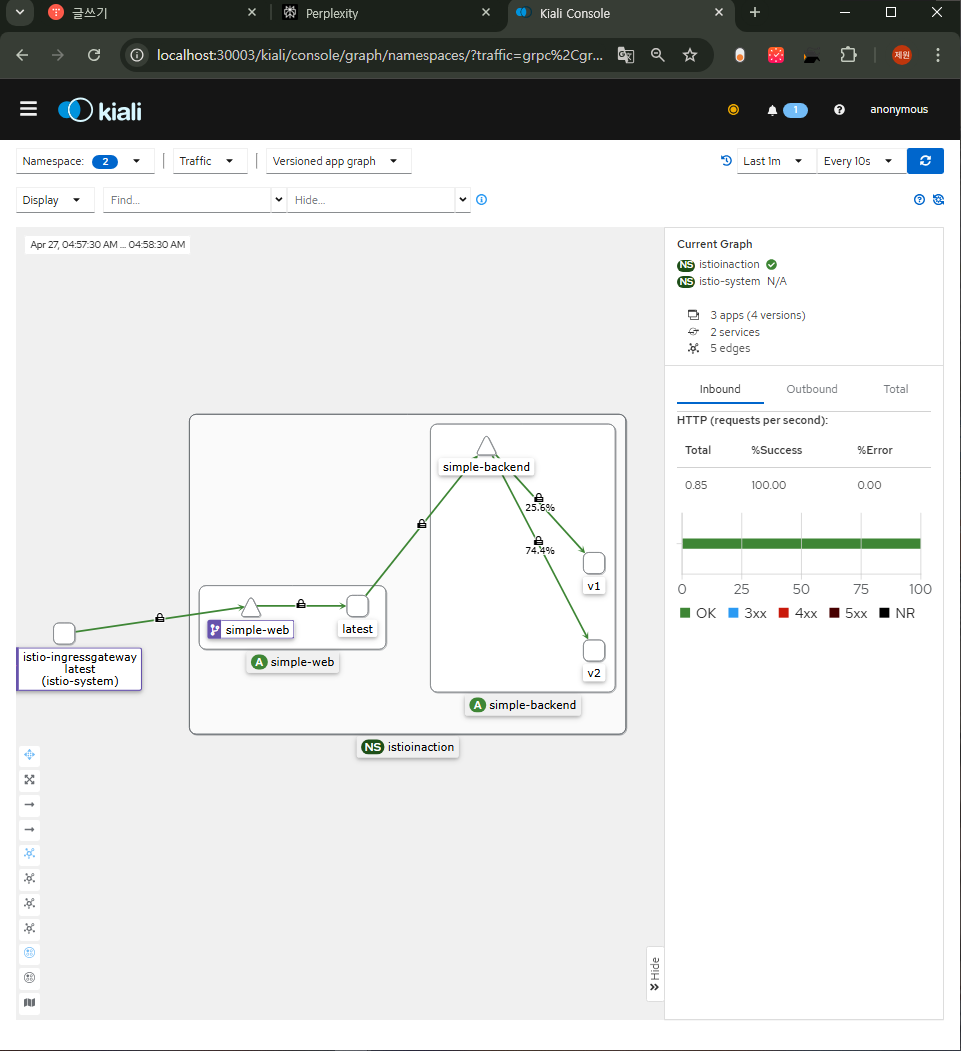The image size is (961, 1051).
Task: Click the red 4xx legend swatch
Action: pyautogui.click(x=783, y=613)
